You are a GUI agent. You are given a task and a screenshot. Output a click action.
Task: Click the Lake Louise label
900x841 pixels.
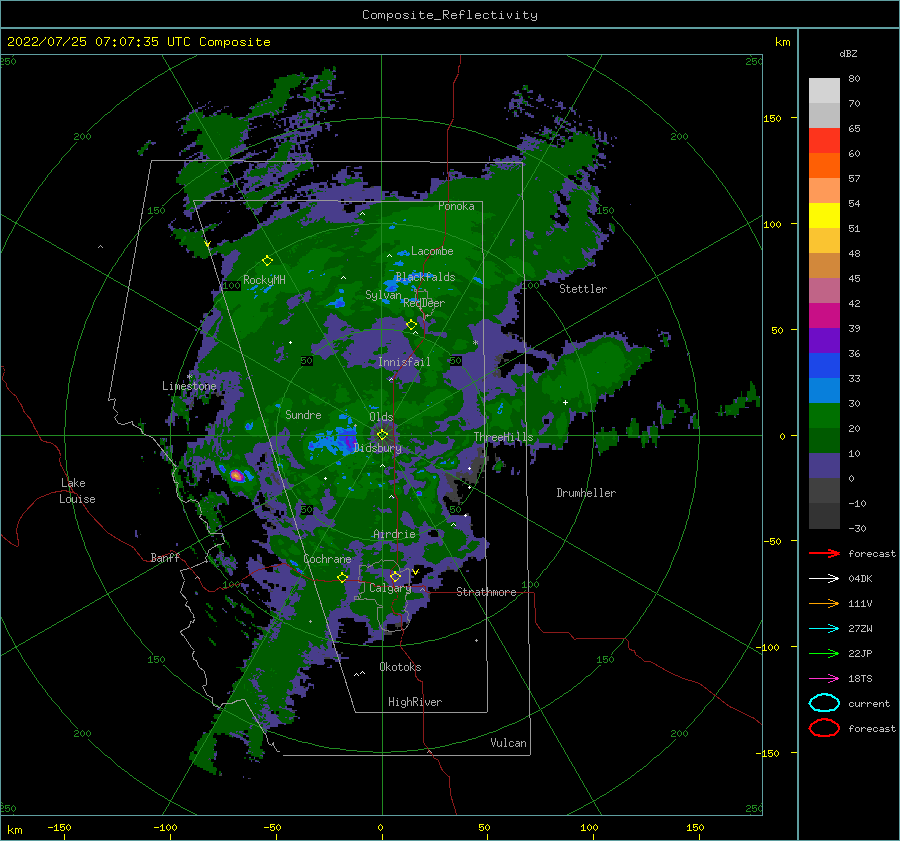[78, 491]
